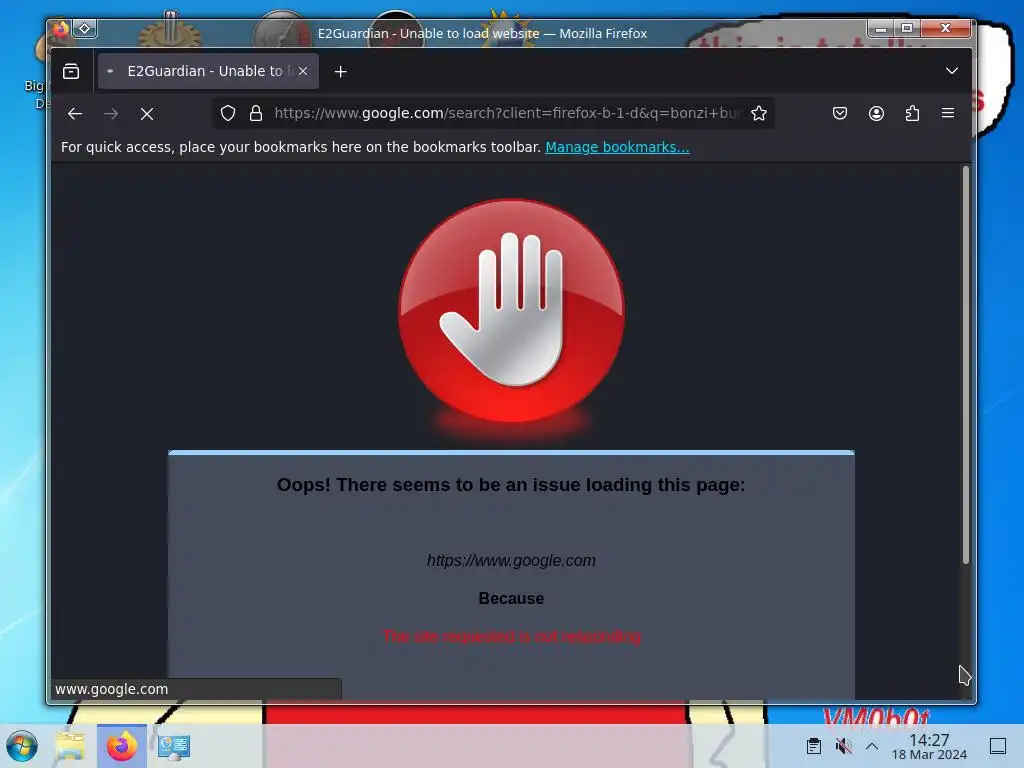Select the E2Guardian - Unable to tab
This screenshot has height=768, width=1024.
(208, 71)
